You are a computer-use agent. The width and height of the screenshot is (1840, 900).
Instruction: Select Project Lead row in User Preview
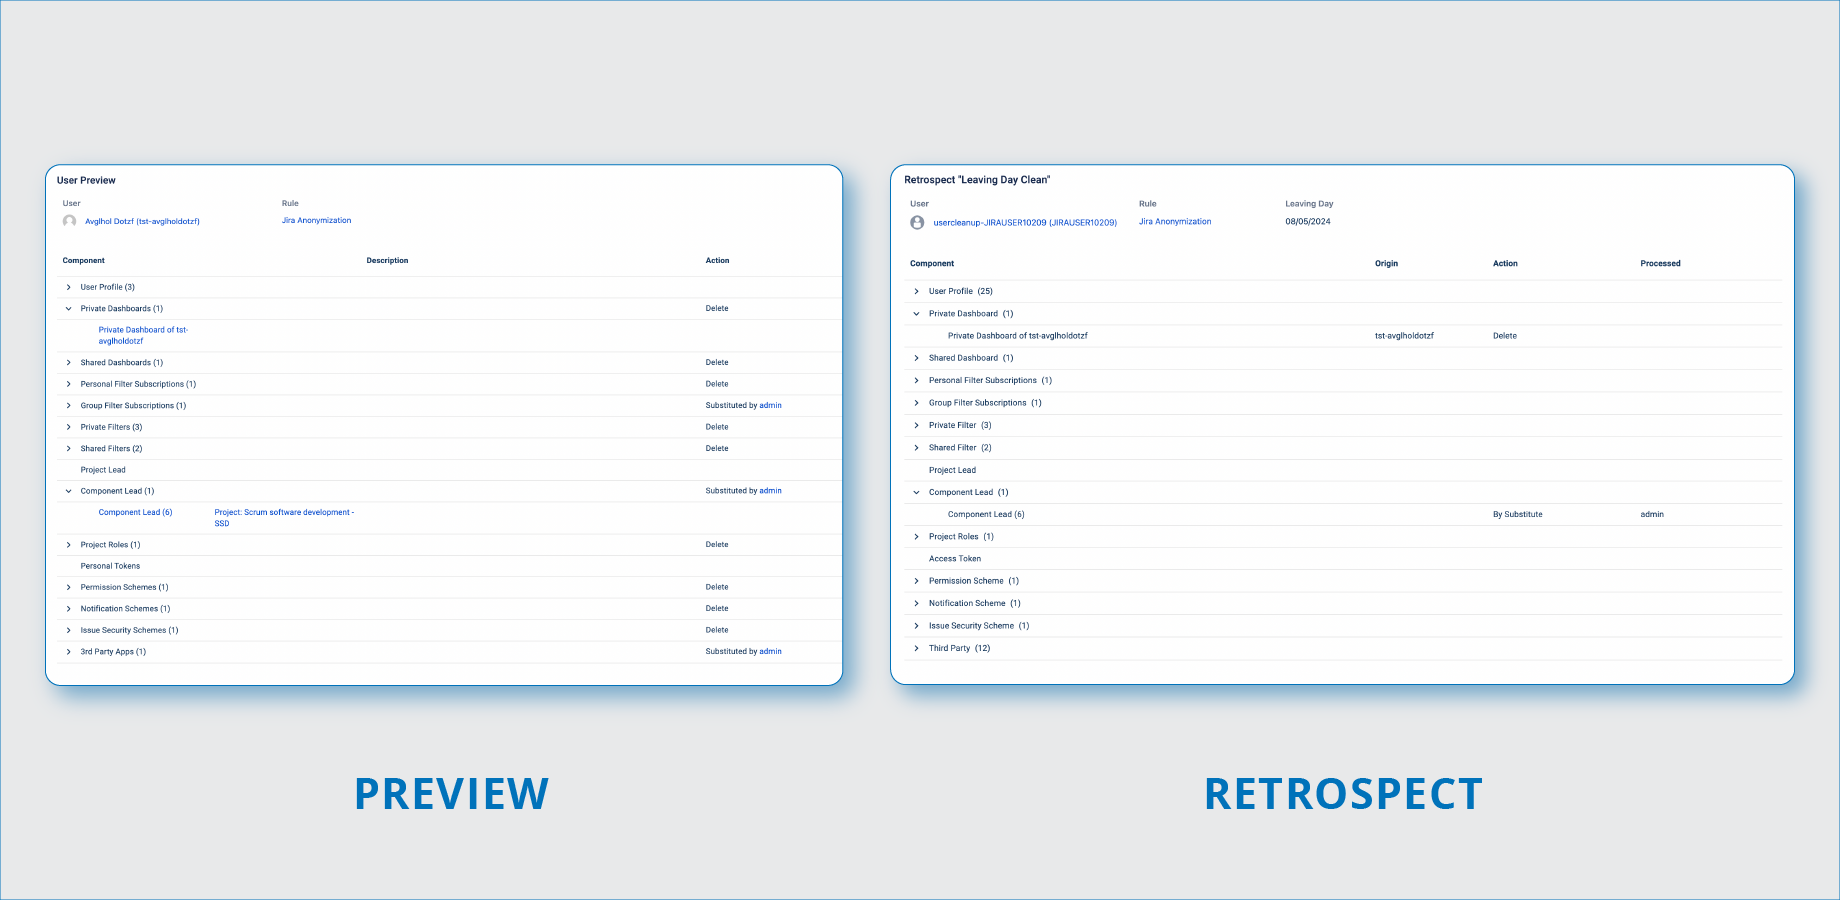tap(447, 470)
